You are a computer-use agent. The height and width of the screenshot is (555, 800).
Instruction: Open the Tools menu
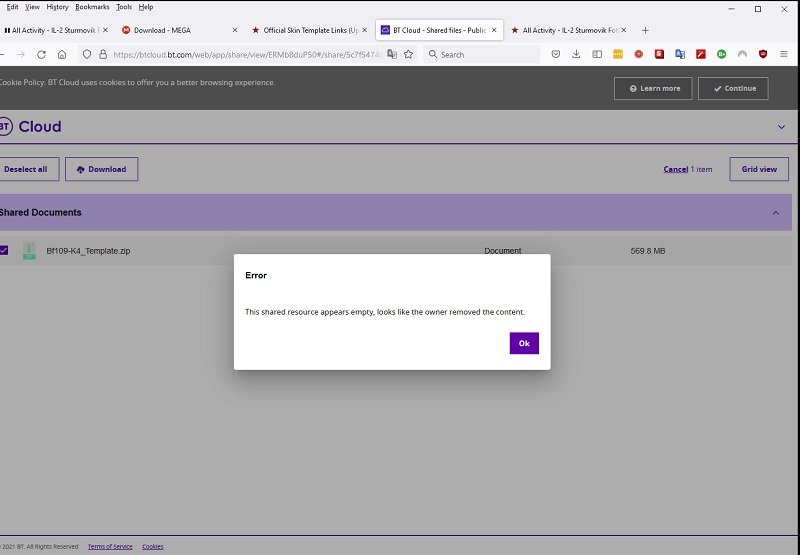(x=124, y=7)
